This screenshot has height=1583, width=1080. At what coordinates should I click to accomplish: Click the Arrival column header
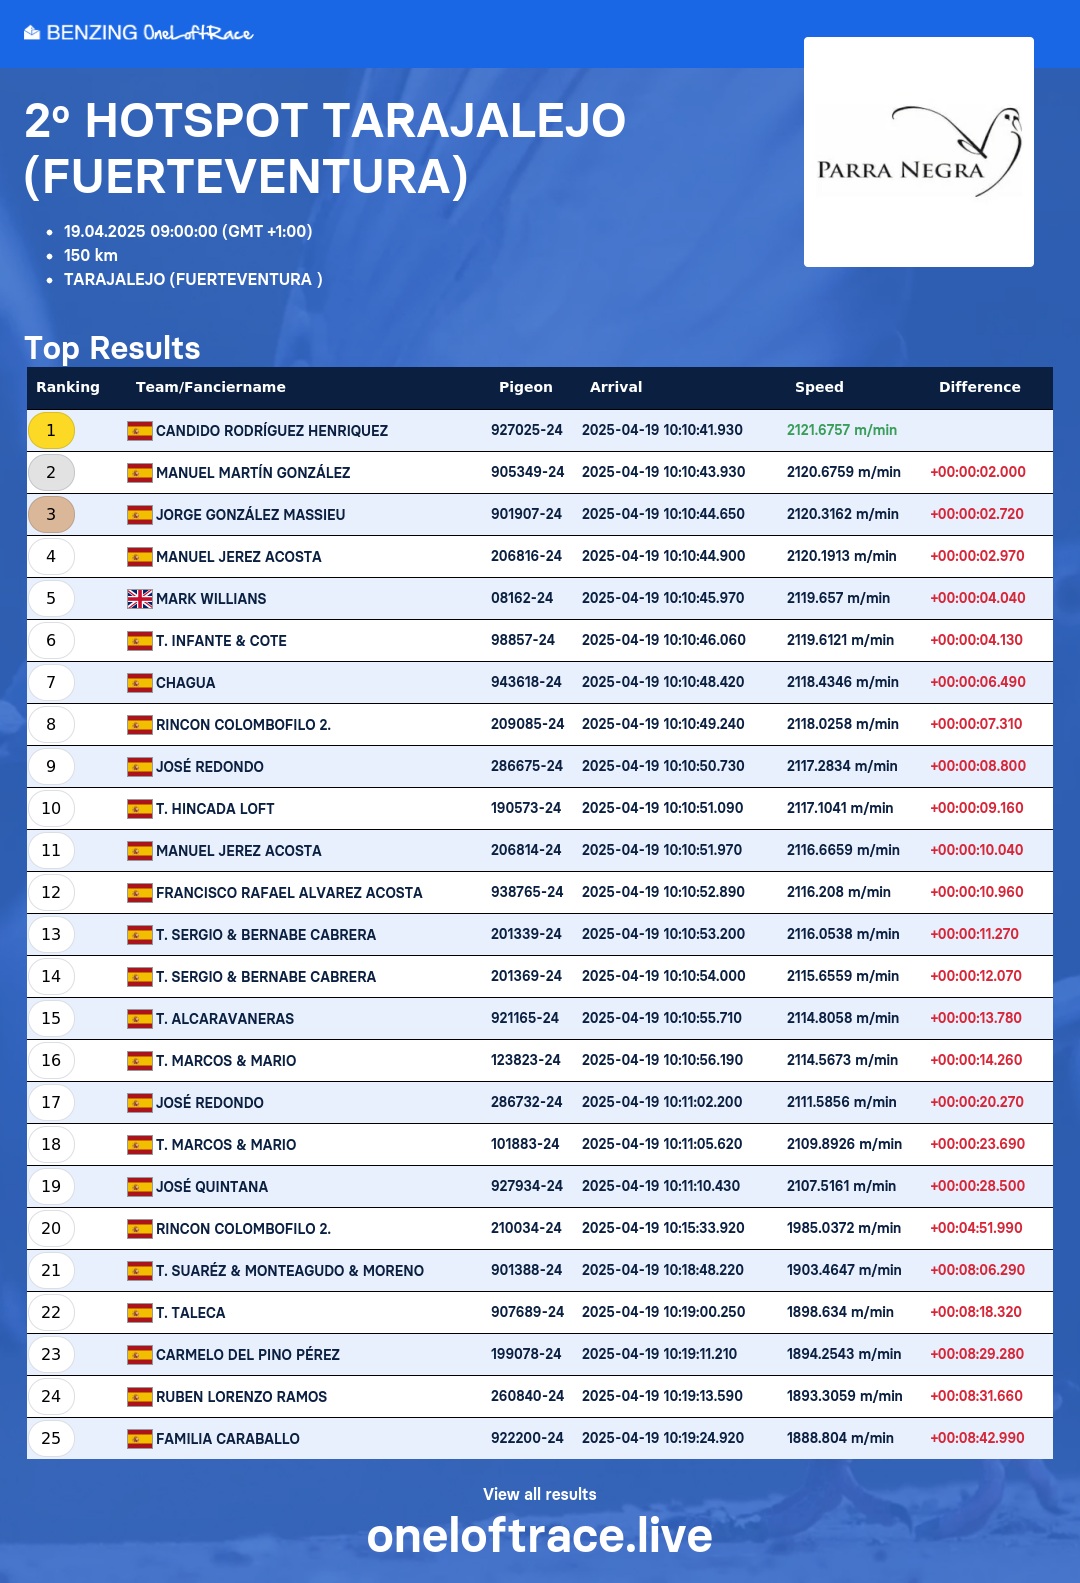(x=616, y=387)
